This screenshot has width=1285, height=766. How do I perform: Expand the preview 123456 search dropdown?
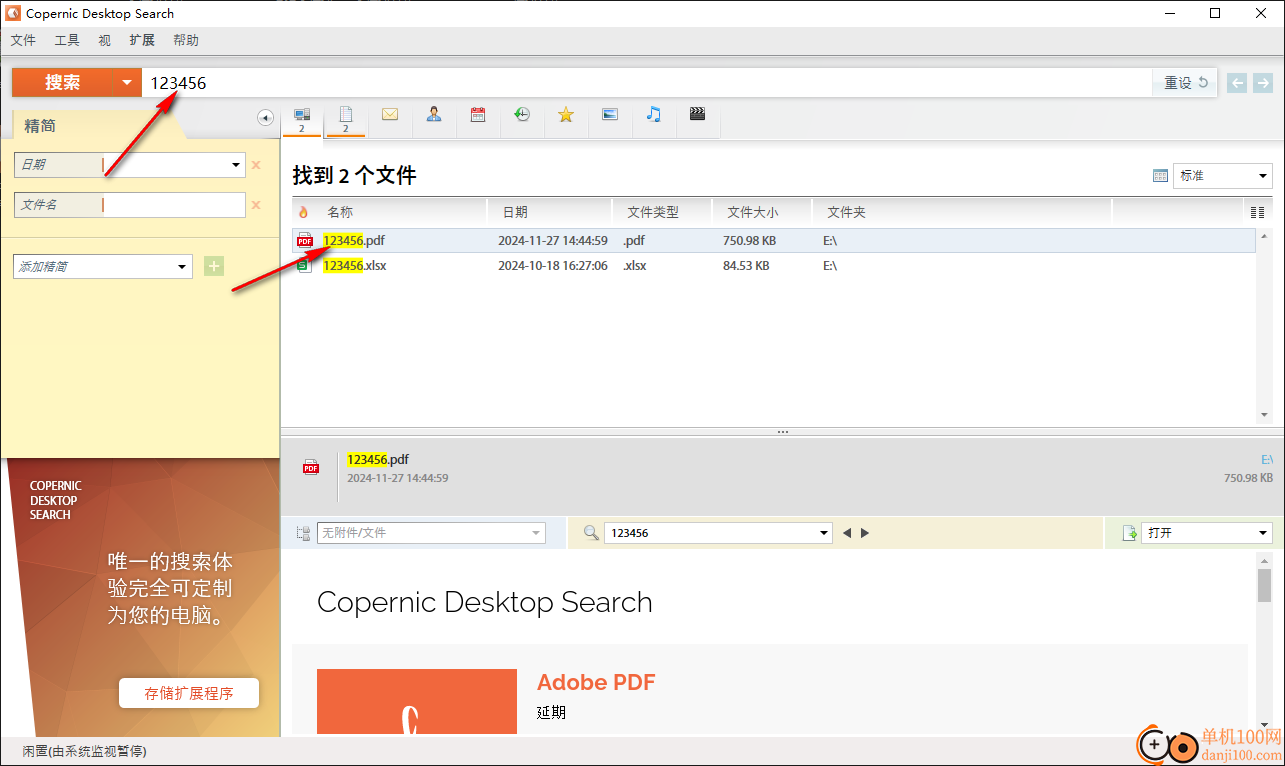click(x=824, y=533)
